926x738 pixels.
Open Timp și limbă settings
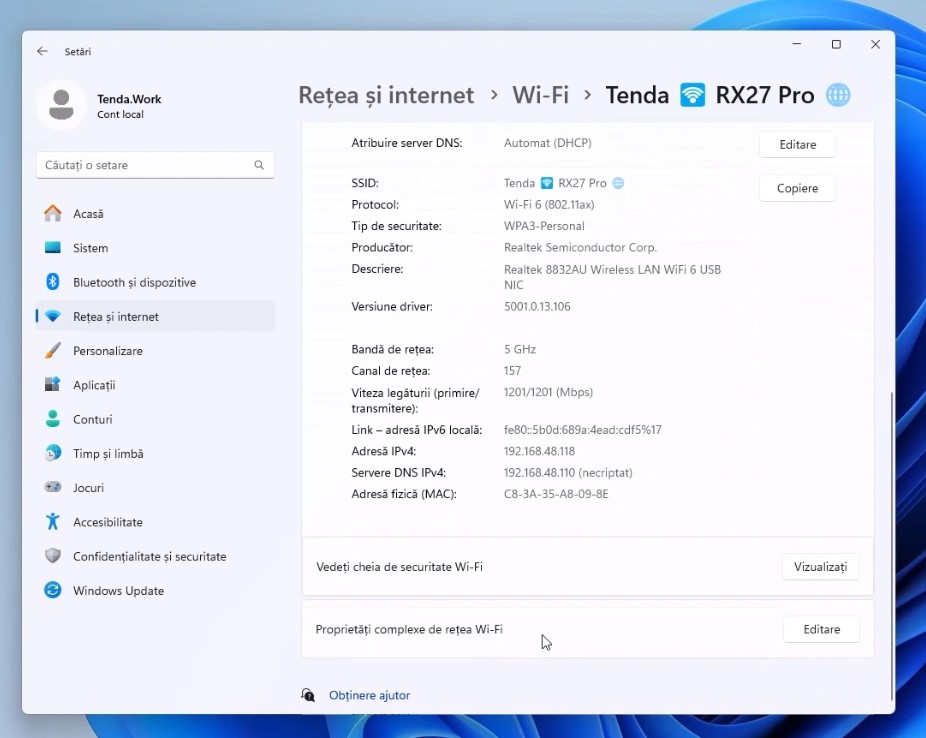[x=155, y=453]
